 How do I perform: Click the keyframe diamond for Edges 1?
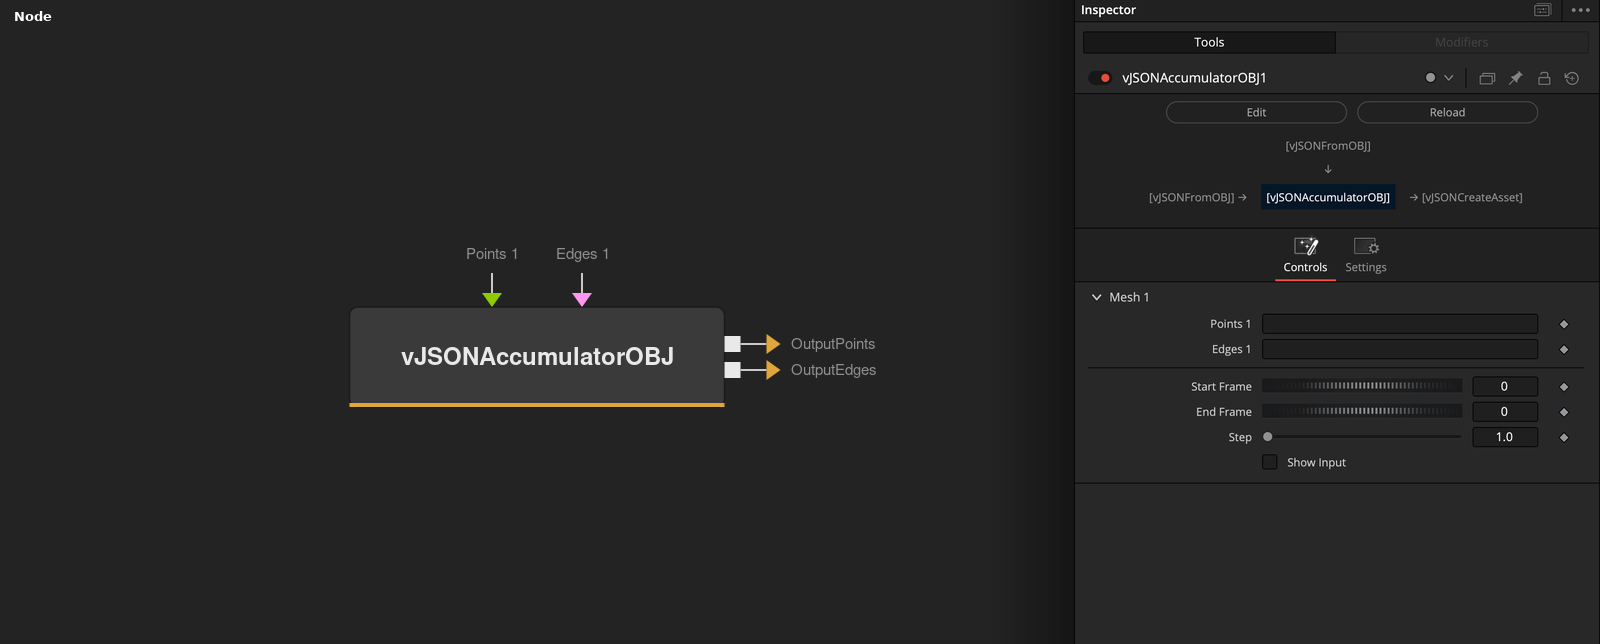click(1564, 350)
